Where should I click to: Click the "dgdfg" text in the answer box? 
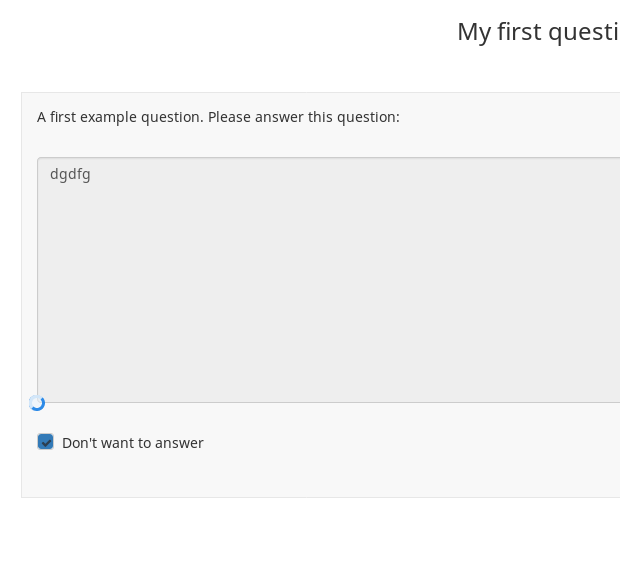(70, 174)
